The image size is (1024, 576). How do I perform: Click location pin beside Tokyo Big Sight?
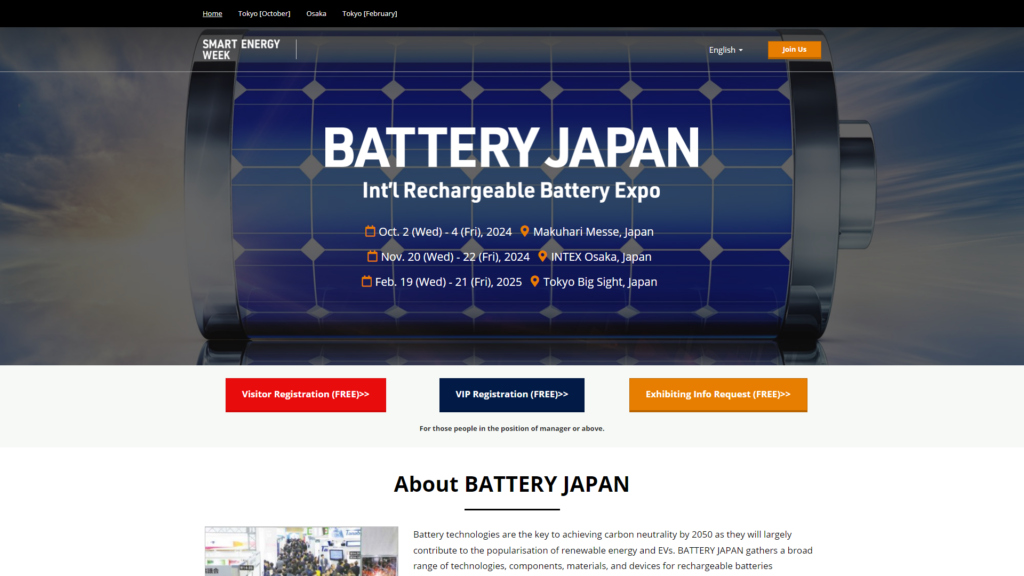(535, 281)
